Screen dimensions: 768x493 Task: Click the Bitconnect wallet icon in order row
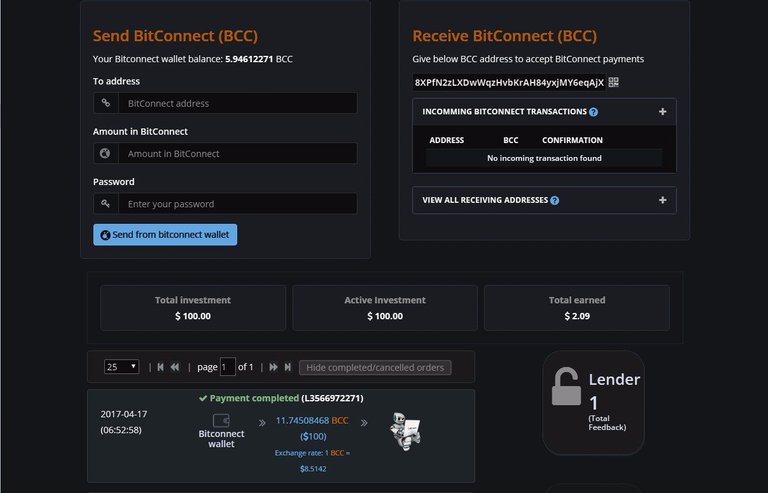[x=221, y=420]
